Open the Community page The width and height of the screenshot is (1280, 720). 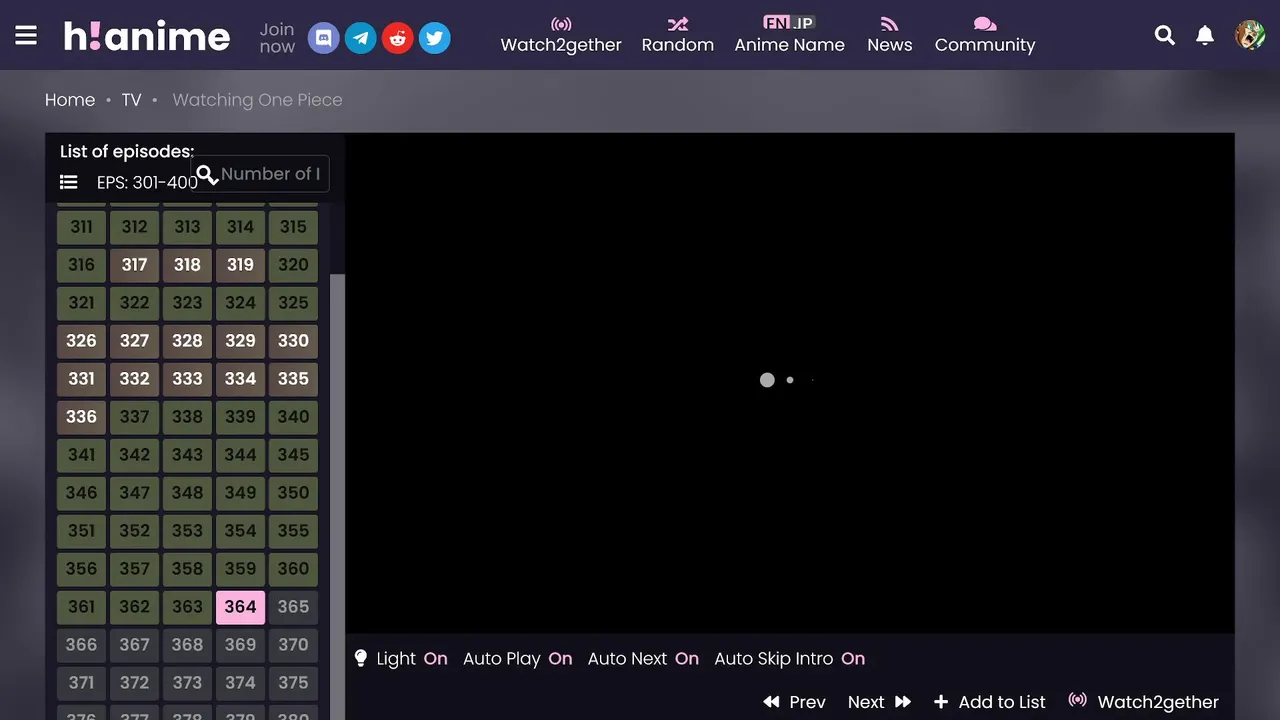point(985,36)
